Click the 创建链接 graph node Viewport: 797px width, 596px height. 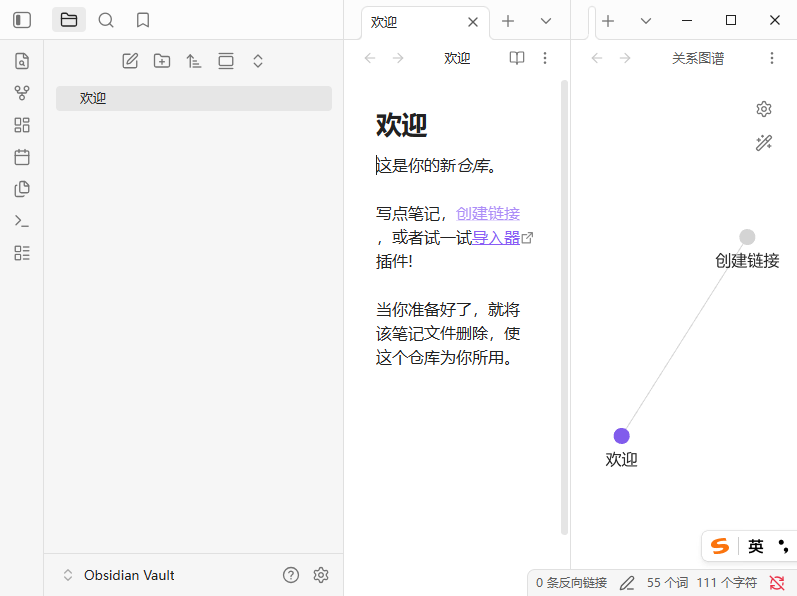[747, 237]
